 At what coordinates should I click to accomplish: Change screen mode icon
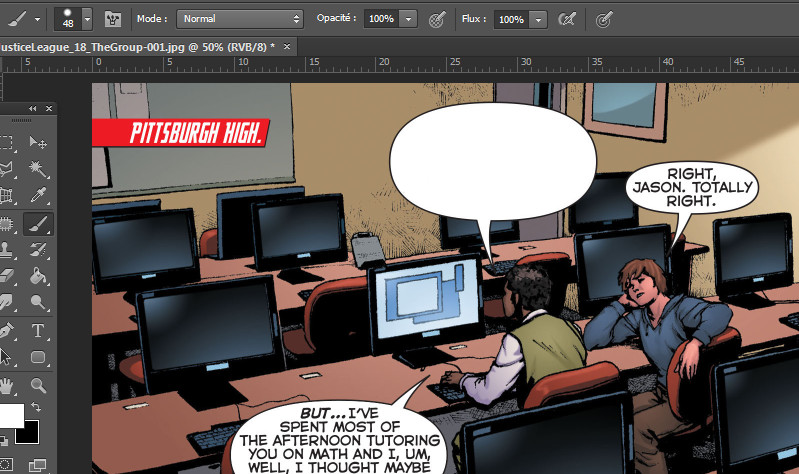point(37,465)
